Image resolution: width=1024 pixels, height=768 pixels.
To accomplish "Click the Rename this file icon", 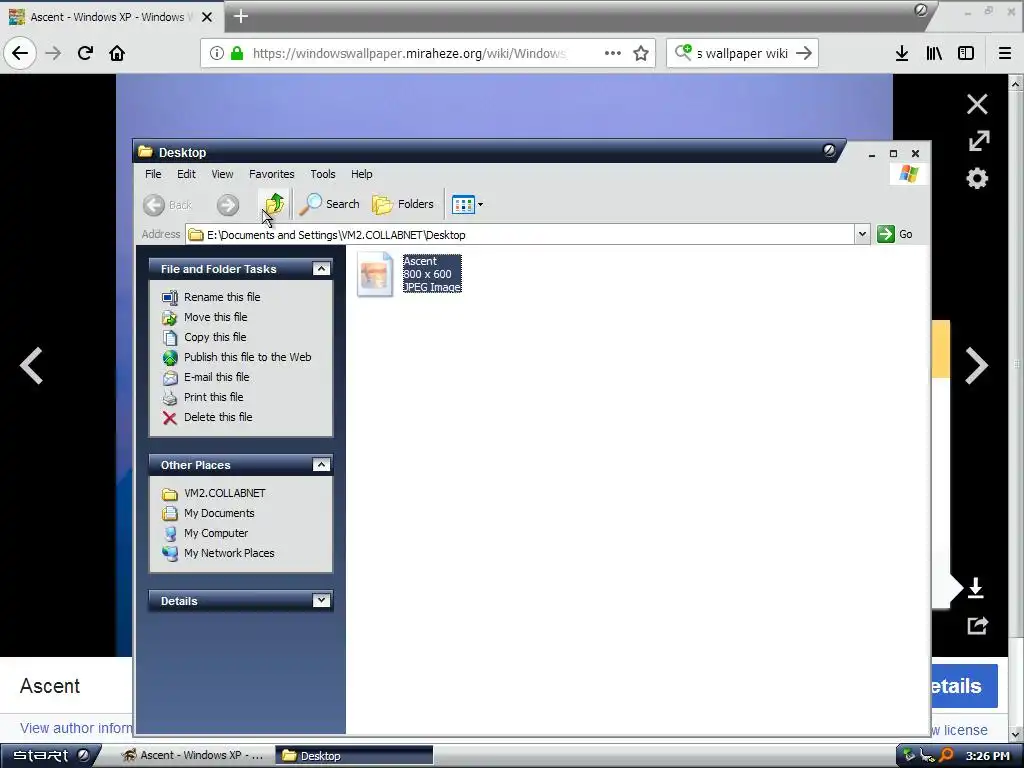I will click(x=170, y=297).
